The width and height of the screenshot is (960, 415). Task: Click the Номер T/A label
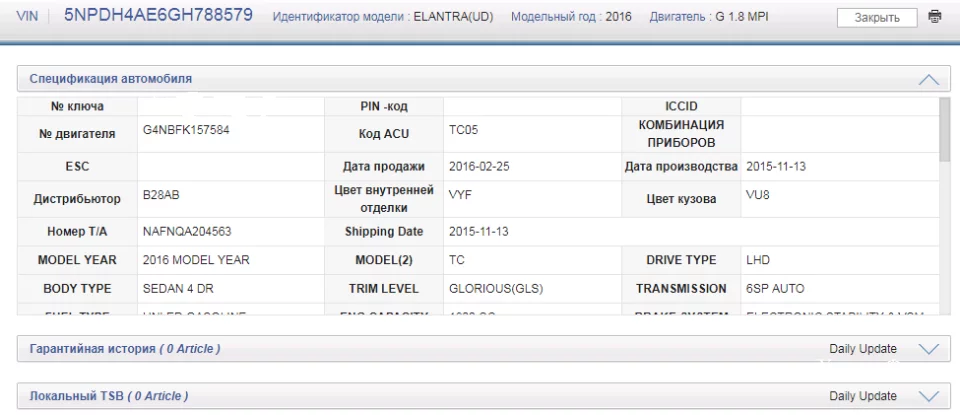click(x=77, y=232)
